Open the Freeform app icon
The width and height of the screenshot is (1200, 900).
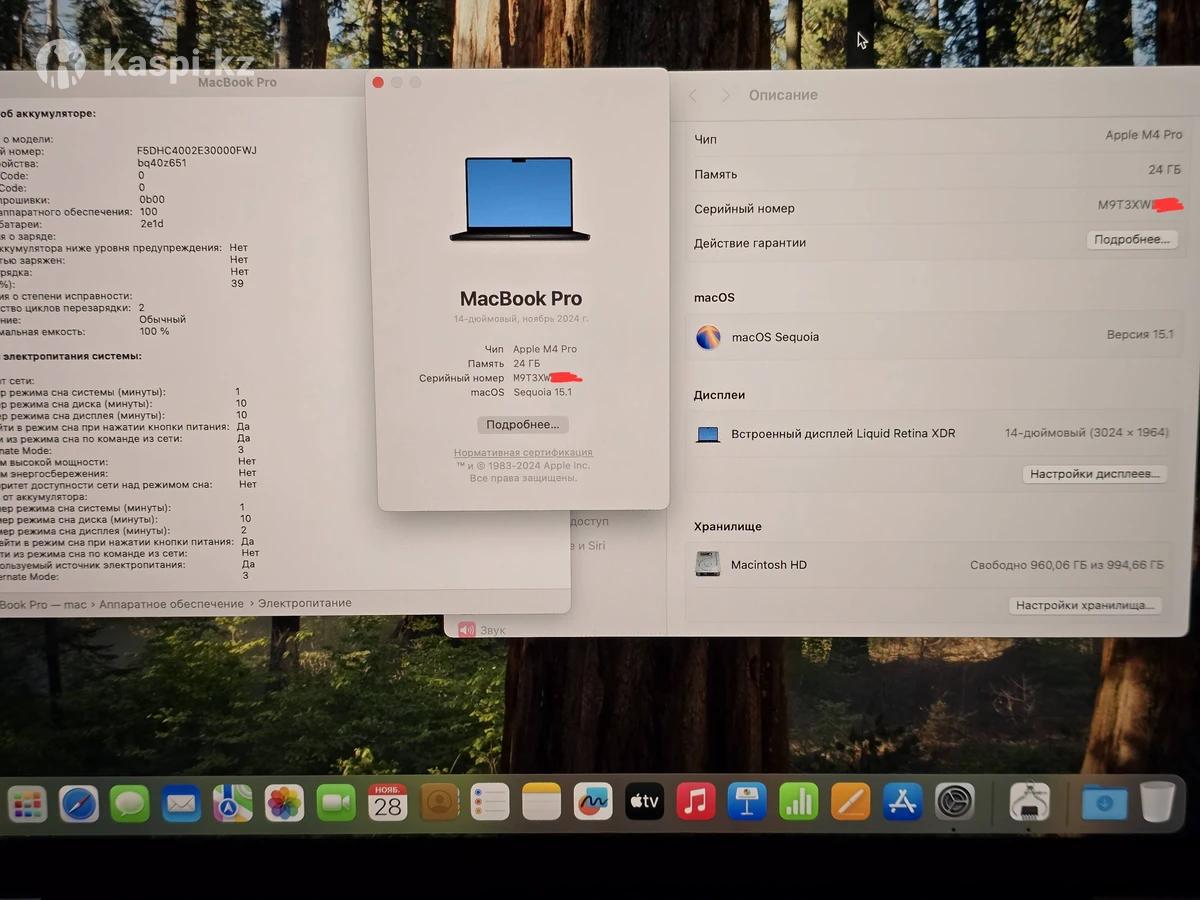click(593, 802)
